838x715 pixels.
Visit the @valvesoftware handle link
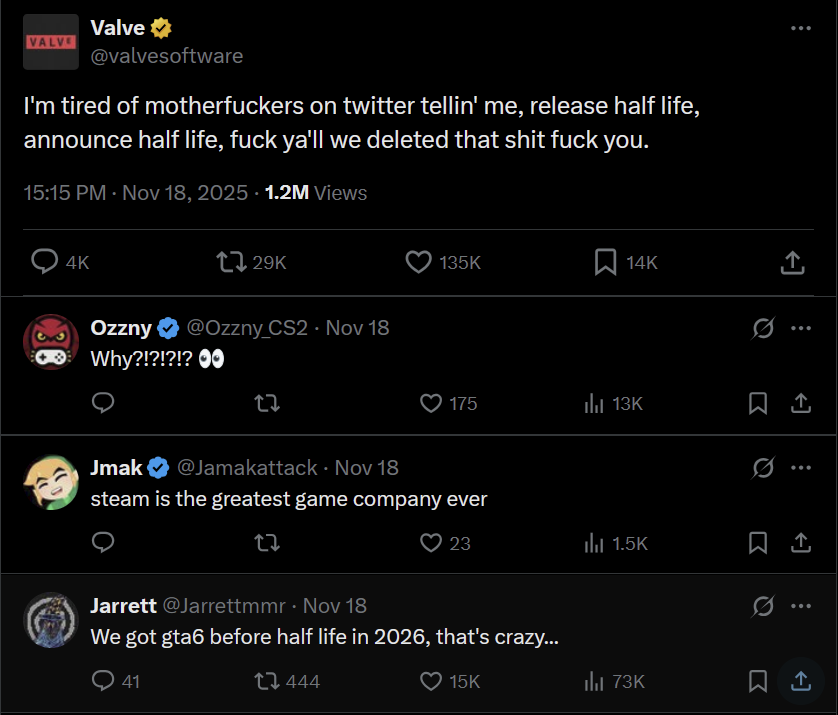(167, 56)
